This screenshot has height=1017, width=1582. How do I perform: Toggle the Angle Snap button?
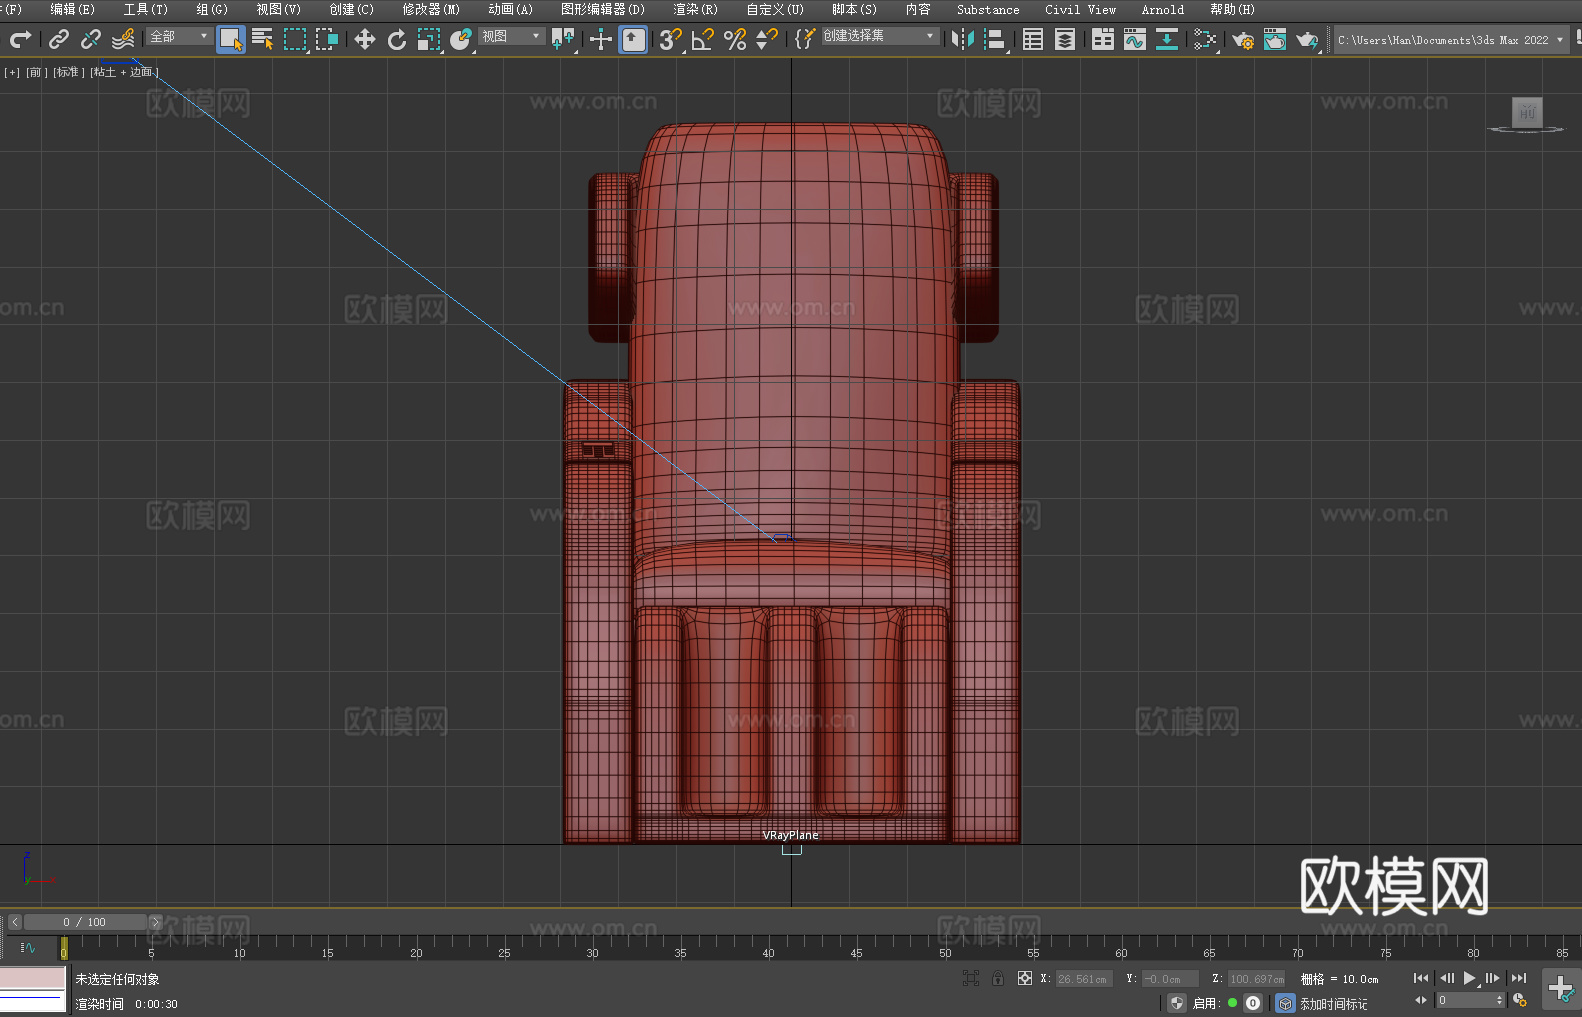click(702, 39)
